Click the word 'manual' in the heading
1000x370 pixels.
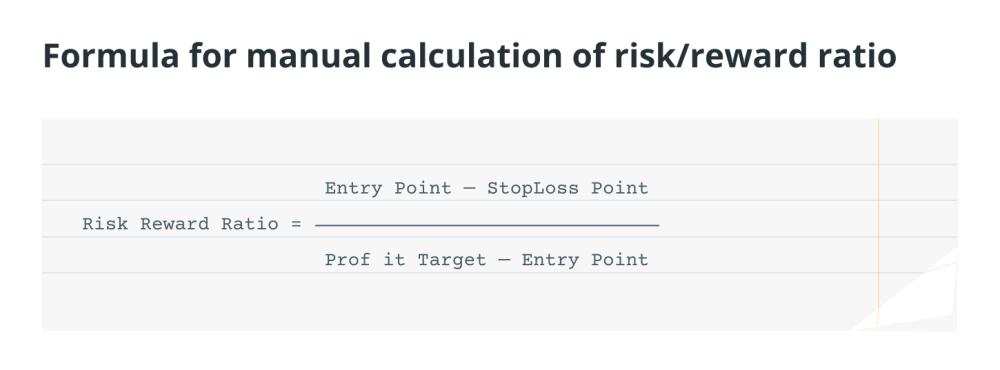(x=309, y=56)
